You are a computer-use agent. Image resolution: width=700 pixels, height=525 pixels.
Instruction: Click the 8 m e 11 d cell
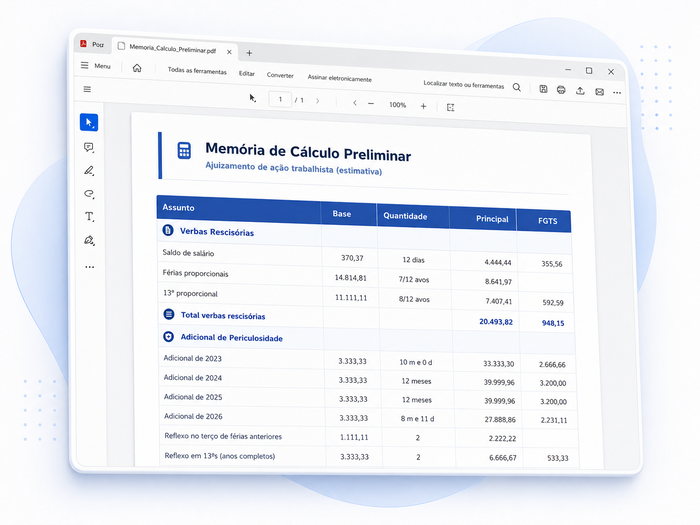point(417,419)
